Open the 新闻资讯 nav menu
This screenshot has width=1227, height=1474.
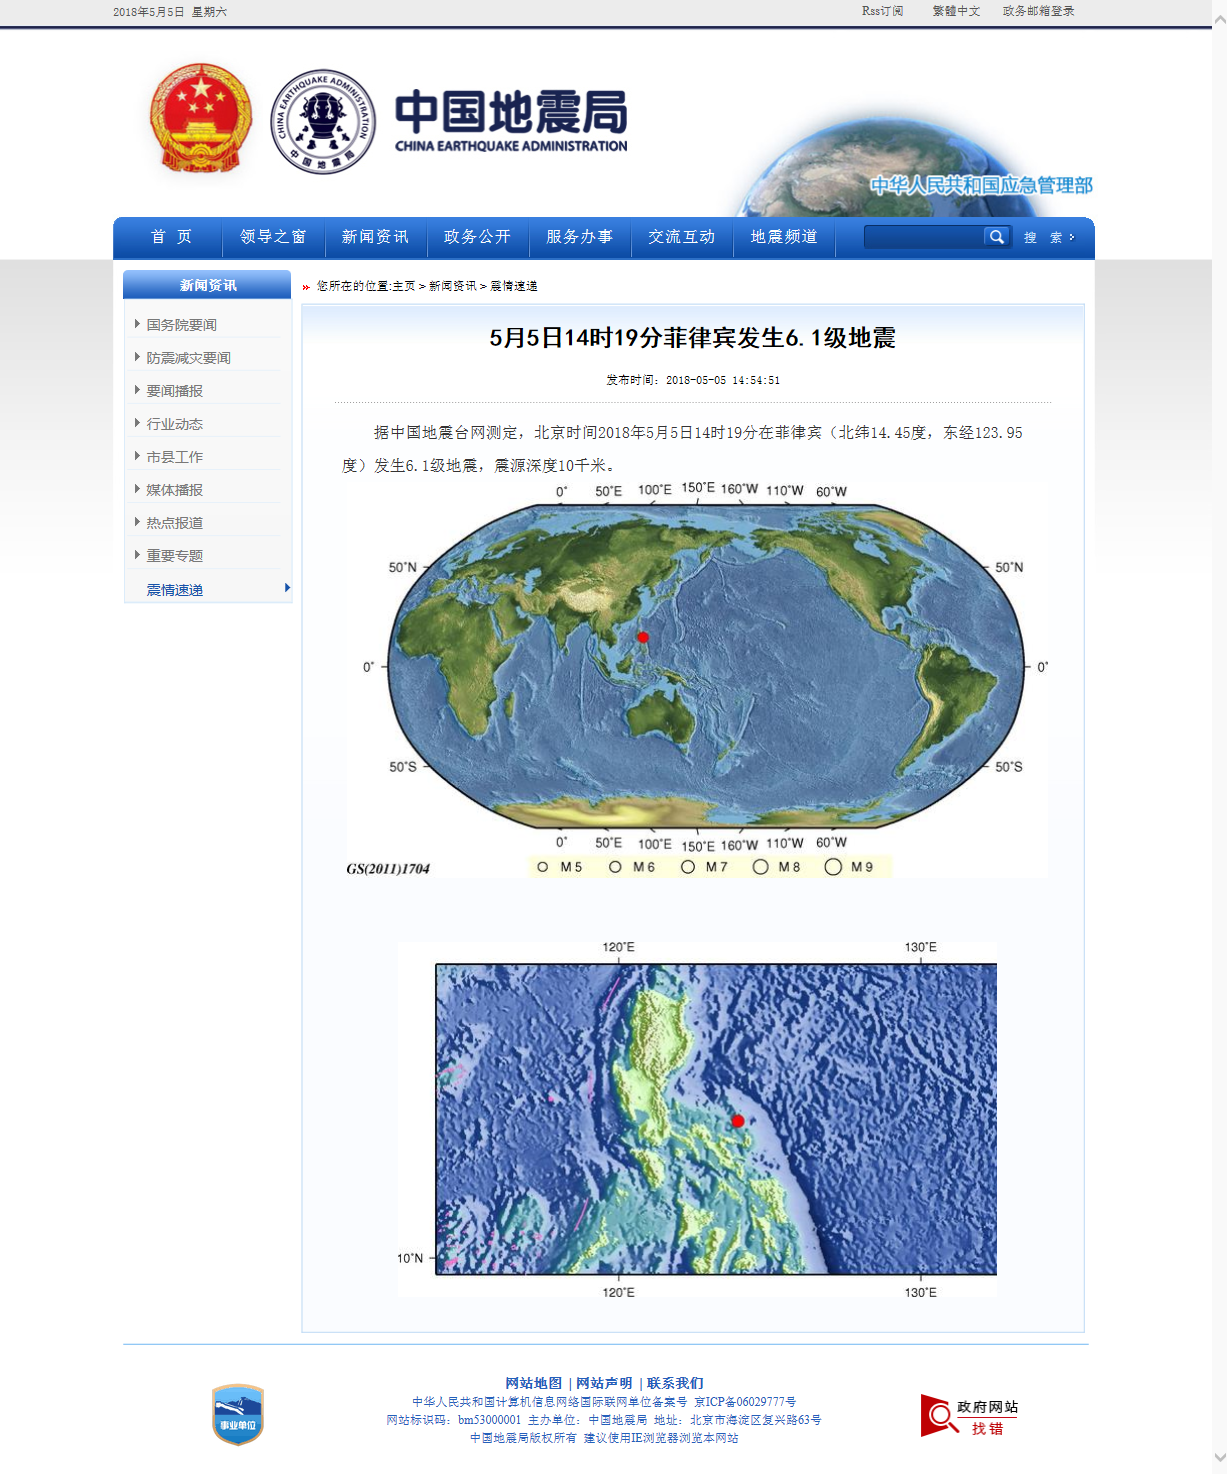375,237
